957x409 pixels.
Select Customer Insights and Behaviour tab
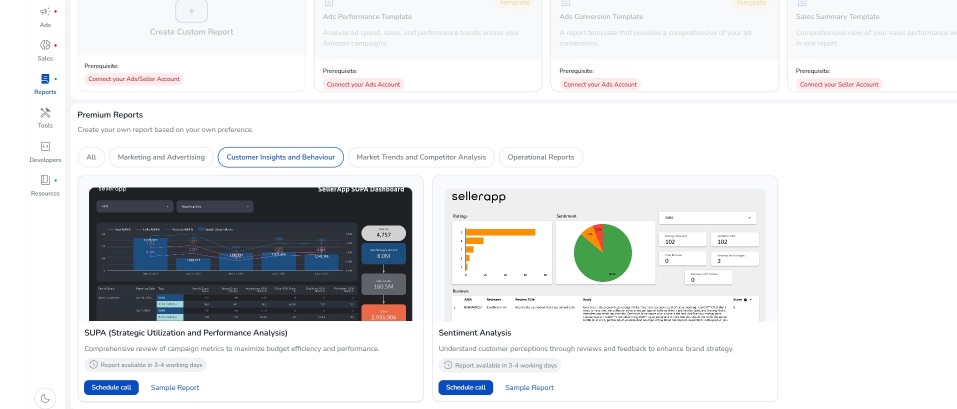click(281, 157)
